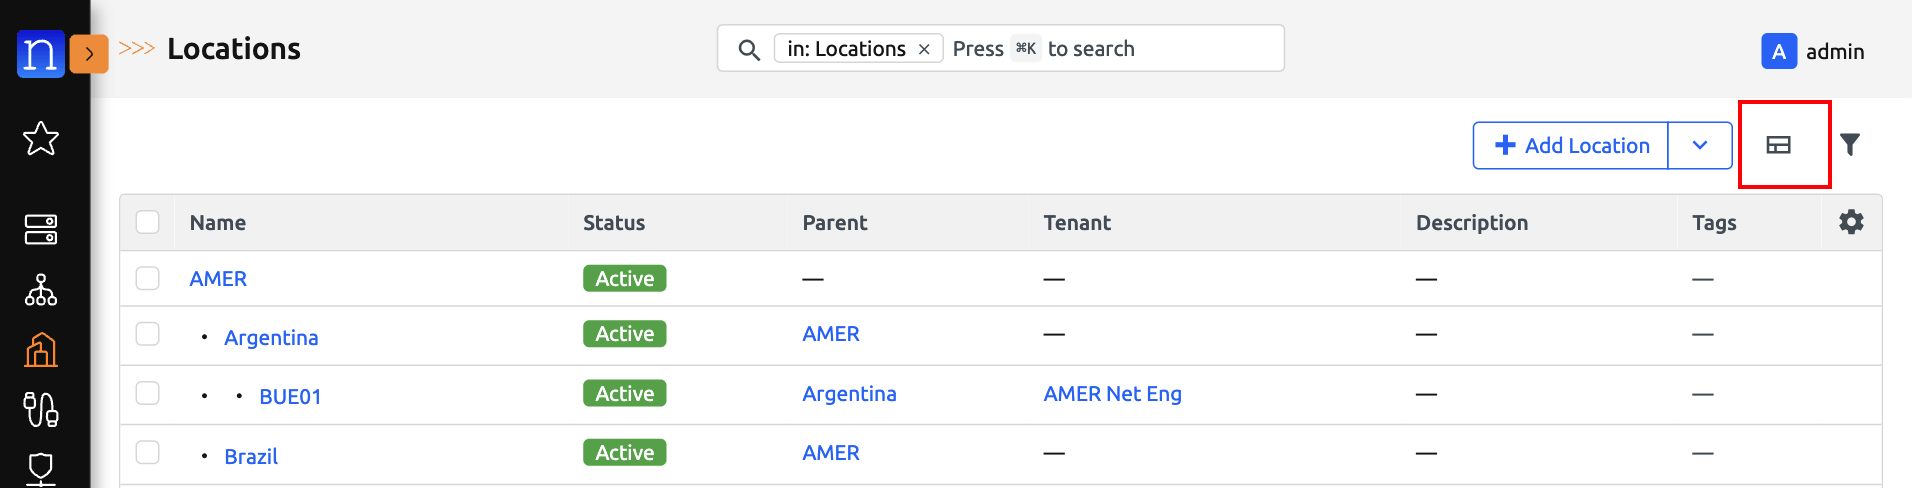Search magnifying glass icon in search bar

coord(748,49)
